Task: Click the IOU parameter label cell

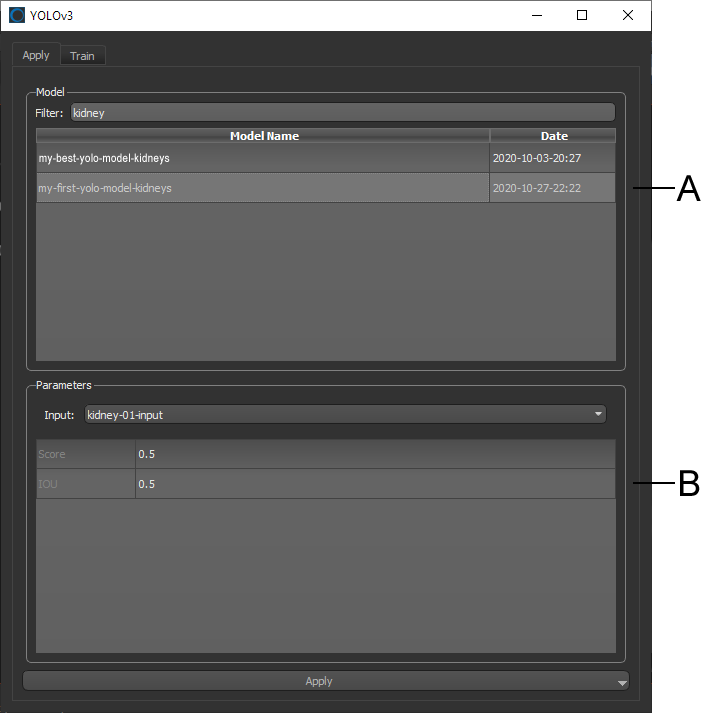Action: point(86,484)
